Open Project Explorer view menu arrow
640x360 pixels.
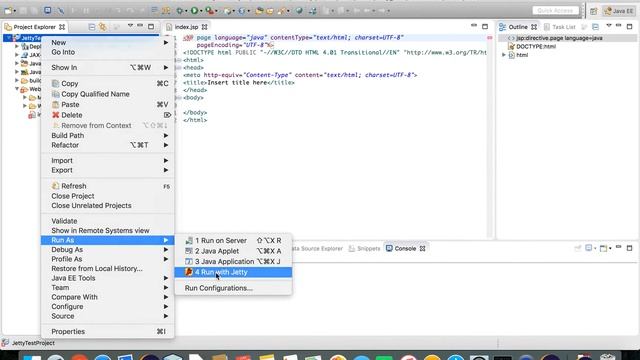coord(130,26)
